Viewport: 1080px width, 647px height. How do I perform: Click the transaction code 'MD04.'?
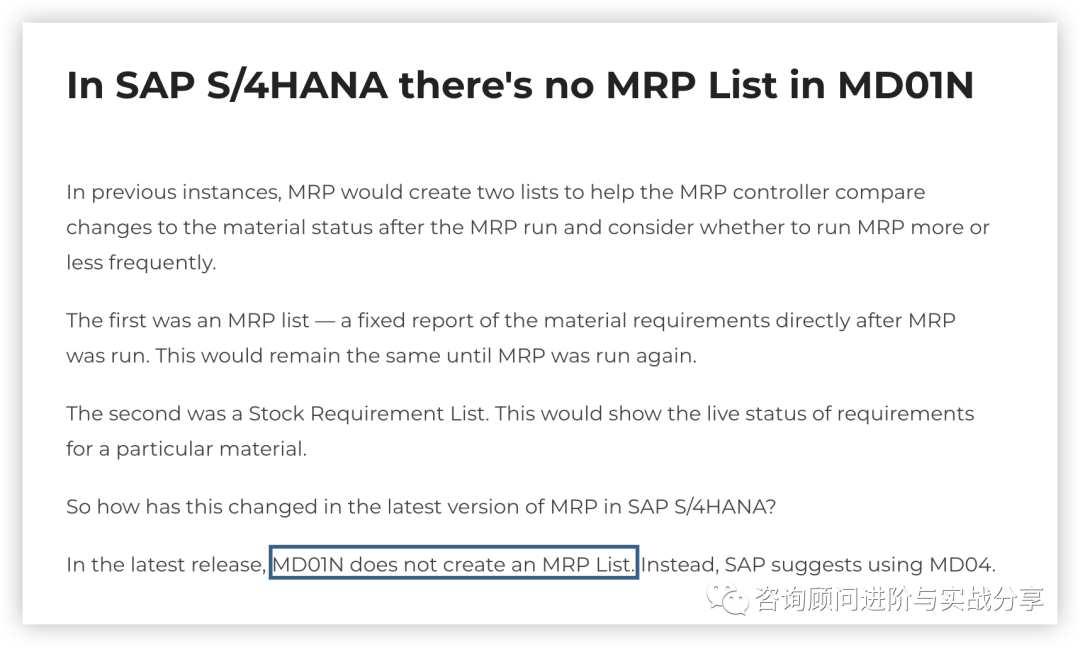click(x=963, y=564)
